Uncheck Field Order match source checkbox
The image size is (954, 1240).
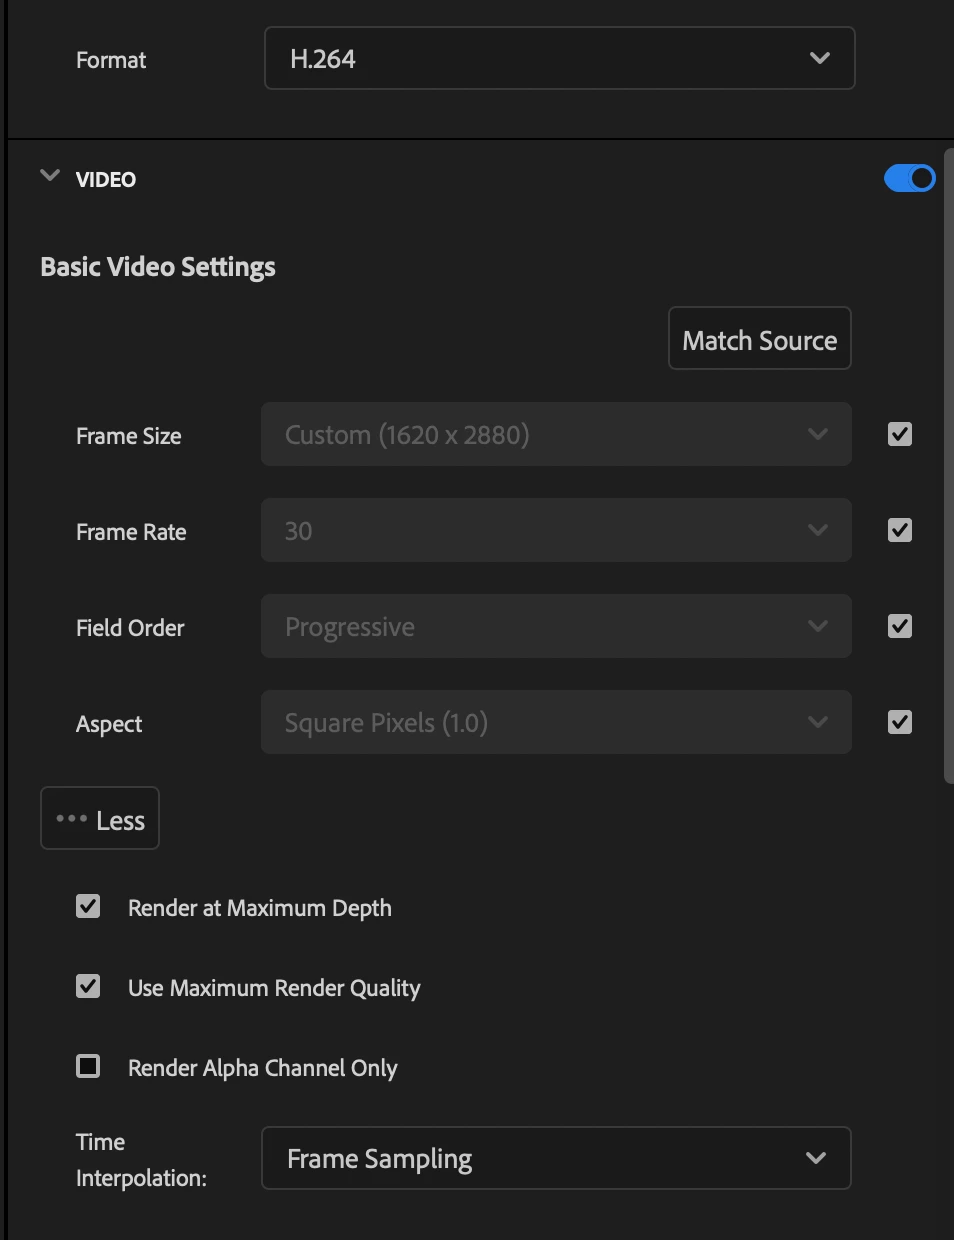coord(900,626)
